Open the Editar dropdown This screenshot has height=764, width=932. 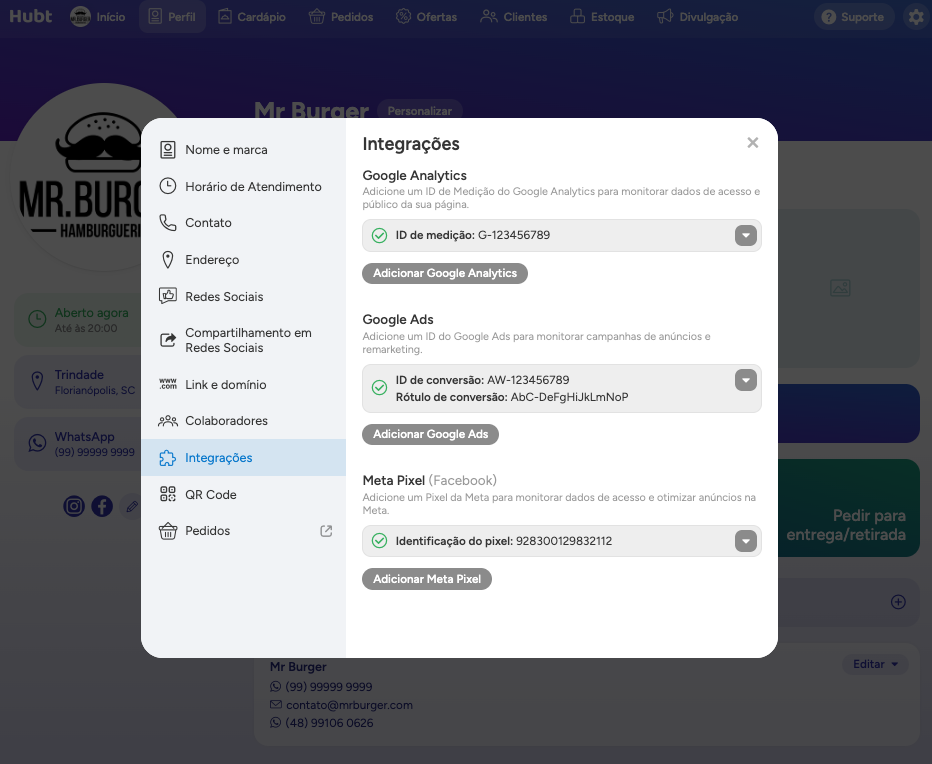point(876,665)
